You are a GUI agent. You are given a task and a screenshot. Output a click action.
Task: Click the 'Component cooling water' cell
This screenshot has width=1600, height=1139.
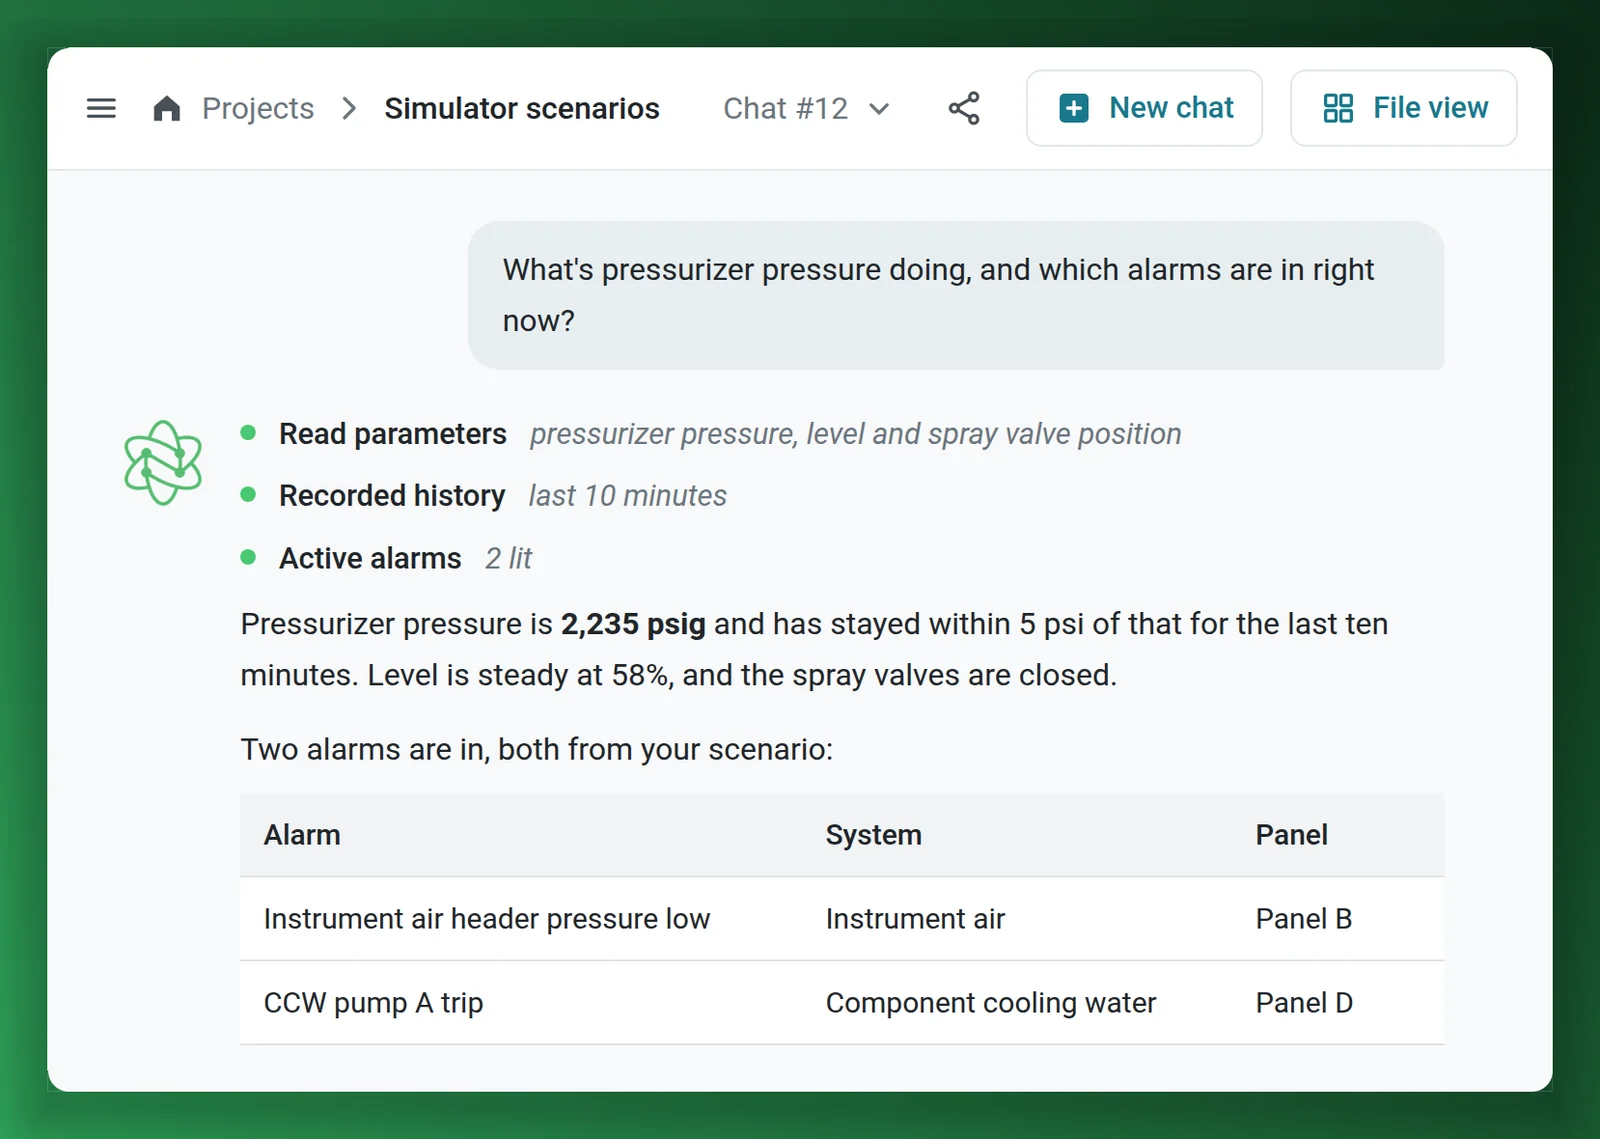(991, 1003)
